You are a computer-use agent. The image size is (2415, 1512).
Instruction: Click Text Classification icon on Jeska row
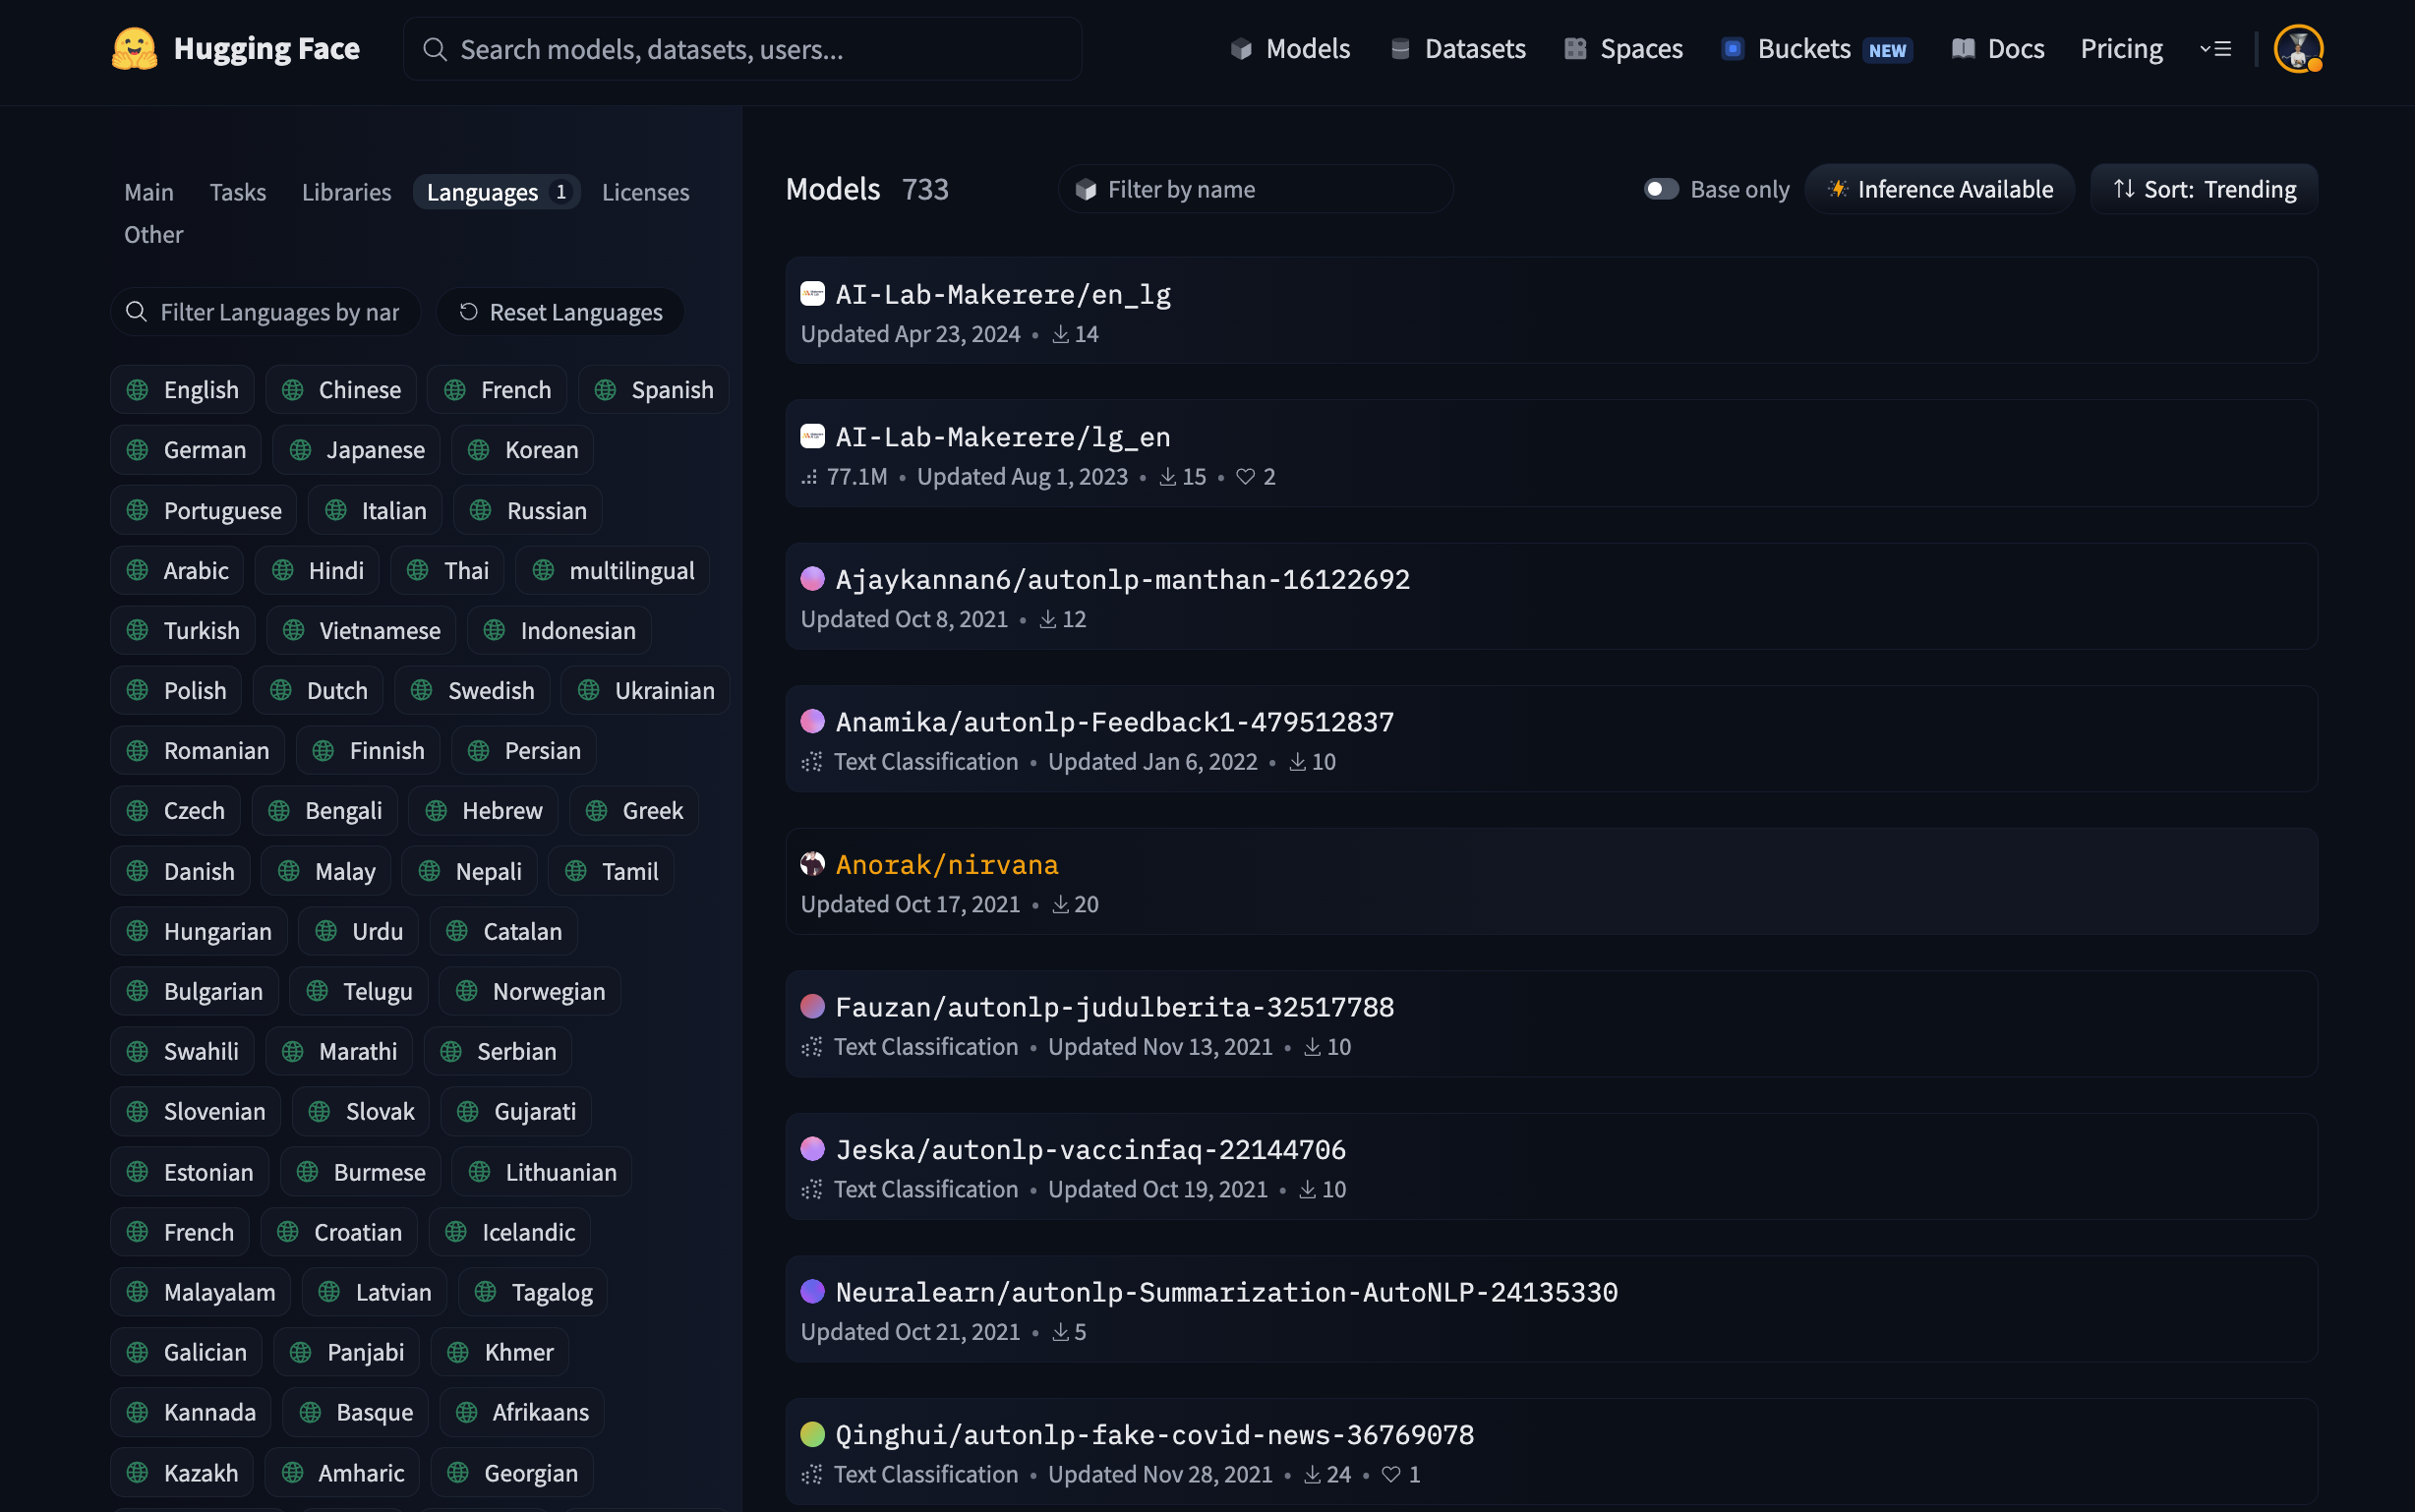812,1189
